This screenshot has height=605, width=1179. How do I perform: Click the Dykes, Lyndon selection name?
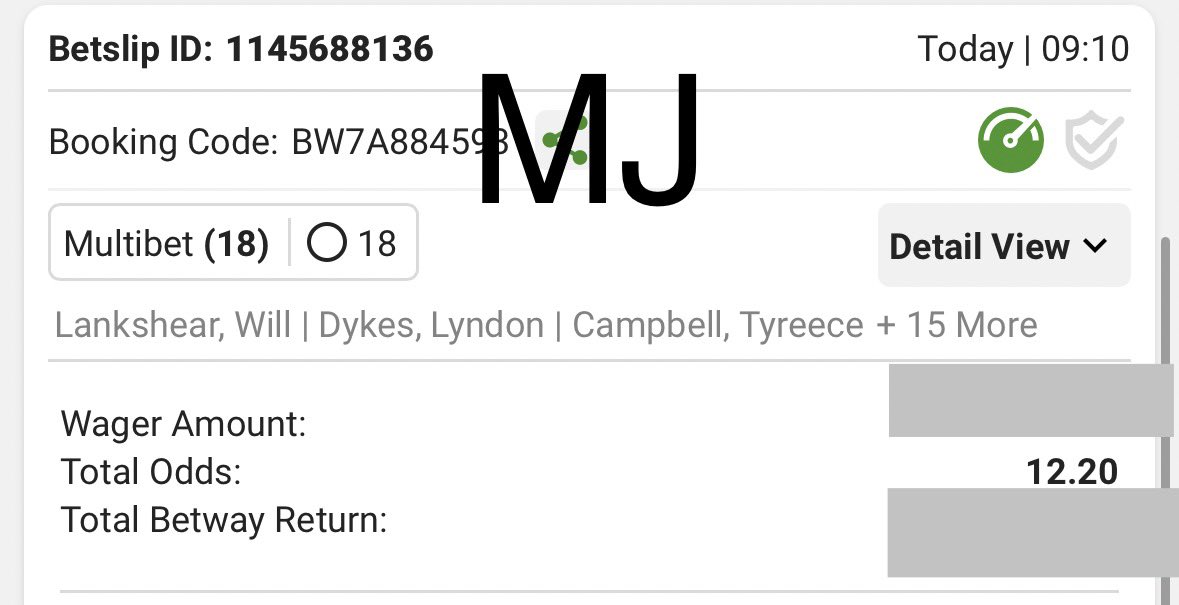pos(431,325)
